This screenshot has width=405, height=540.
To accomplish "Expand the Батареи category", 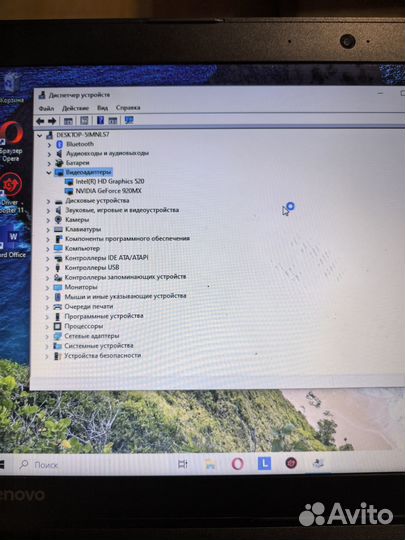I will click(49, 163).
